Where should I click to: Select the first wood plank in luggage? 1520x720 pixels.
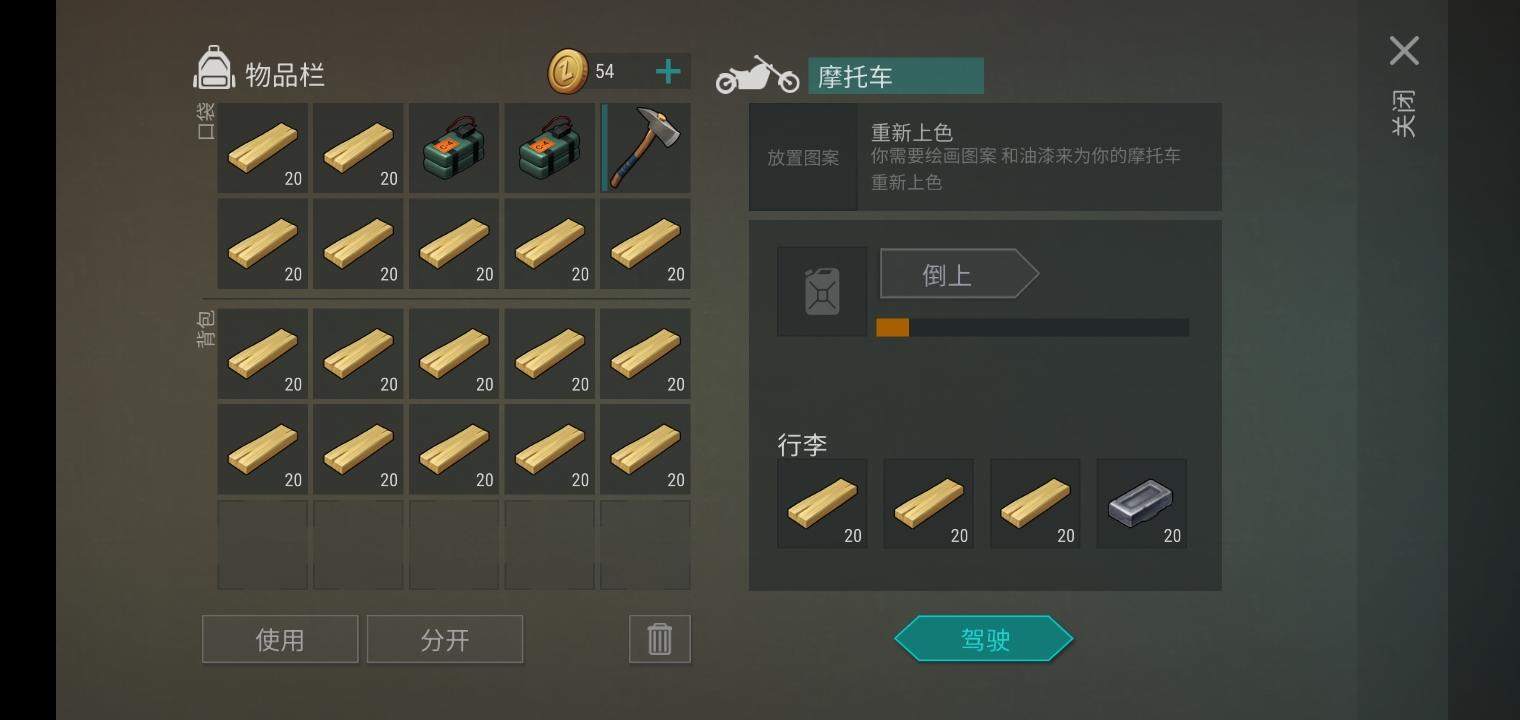pos(822,504)
